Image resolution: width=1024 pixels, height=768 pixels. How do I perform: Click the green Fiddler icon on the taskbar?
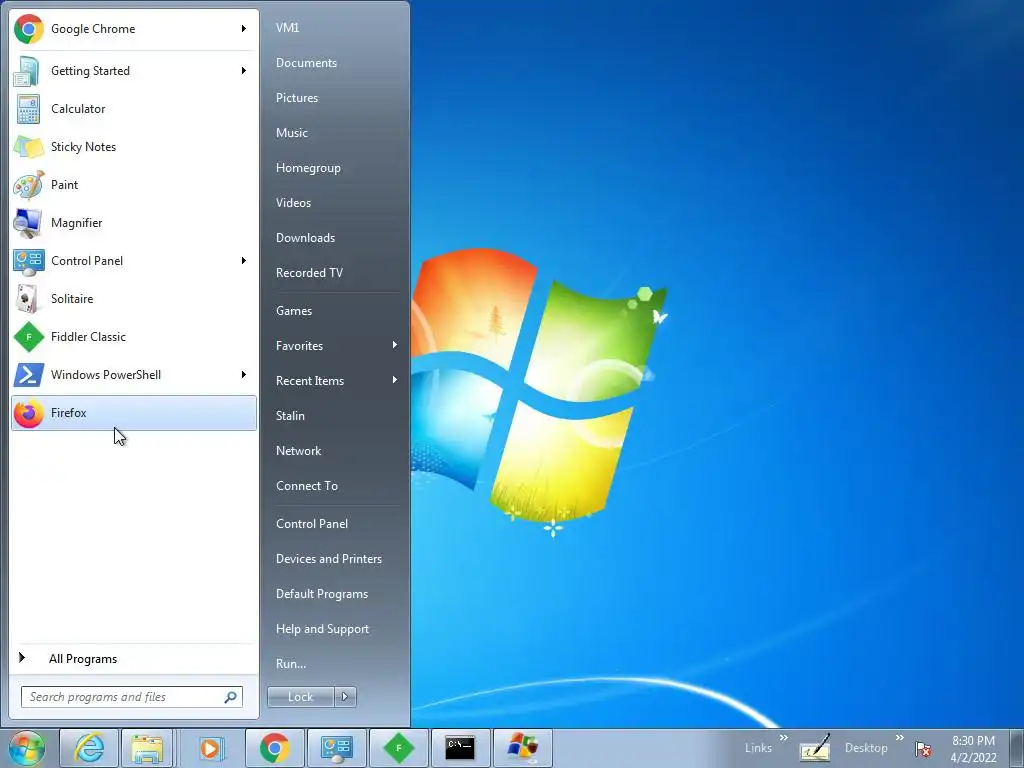[x=398, y=748]
